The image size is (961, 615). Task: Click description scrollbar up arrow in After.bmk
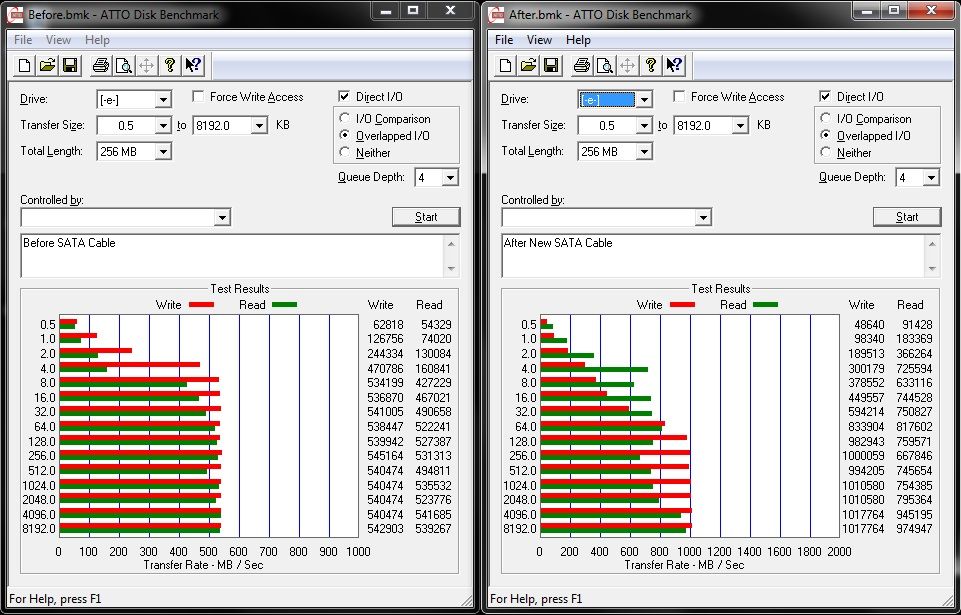coord(933,243)
